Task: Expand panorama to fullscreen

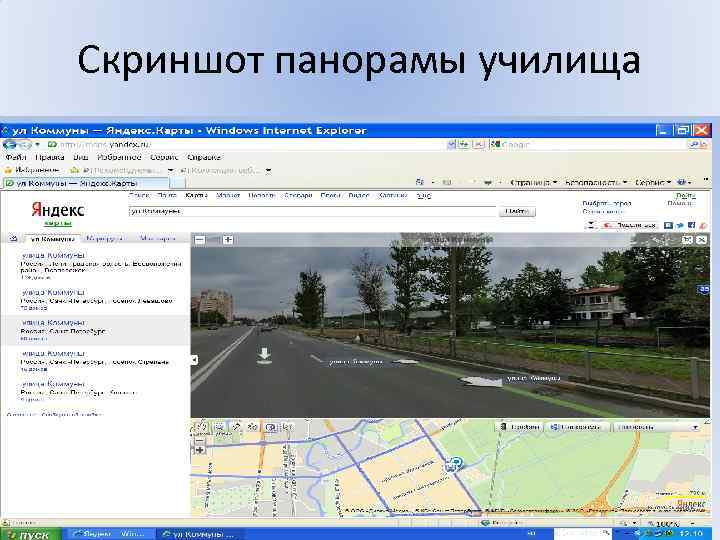Action: [x=687, y=240]
